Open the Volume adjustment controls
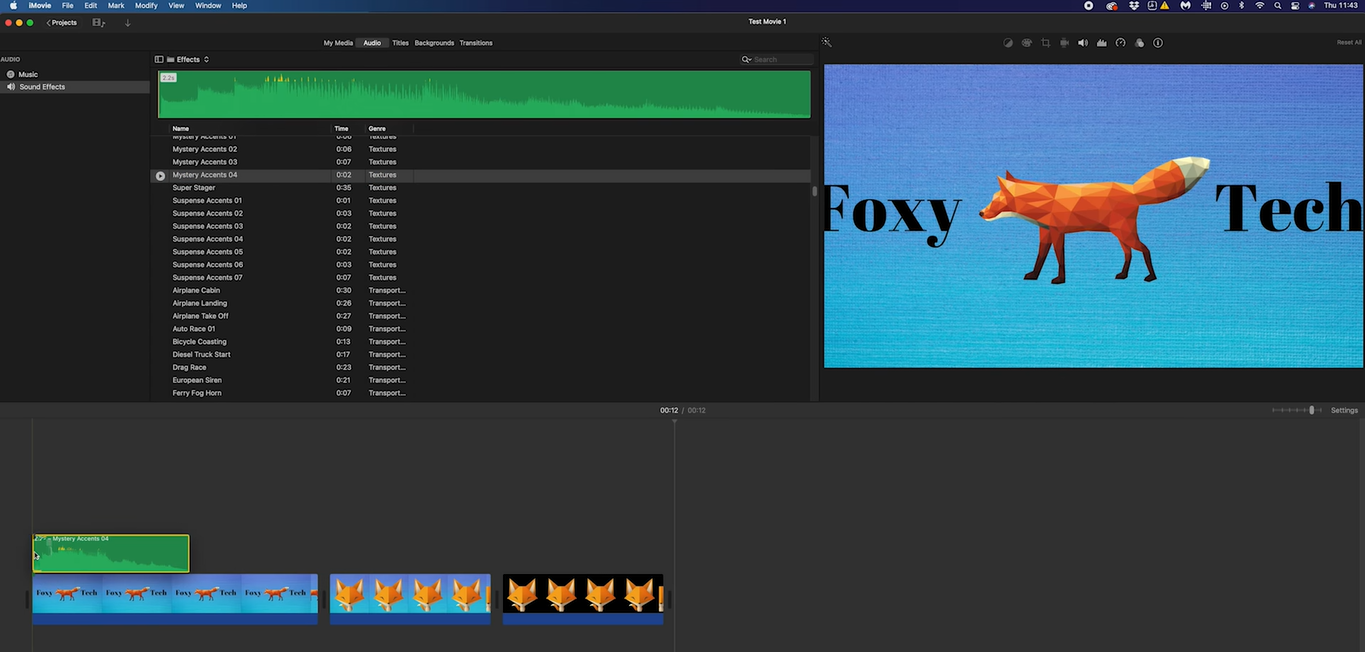 point(1082,42)
